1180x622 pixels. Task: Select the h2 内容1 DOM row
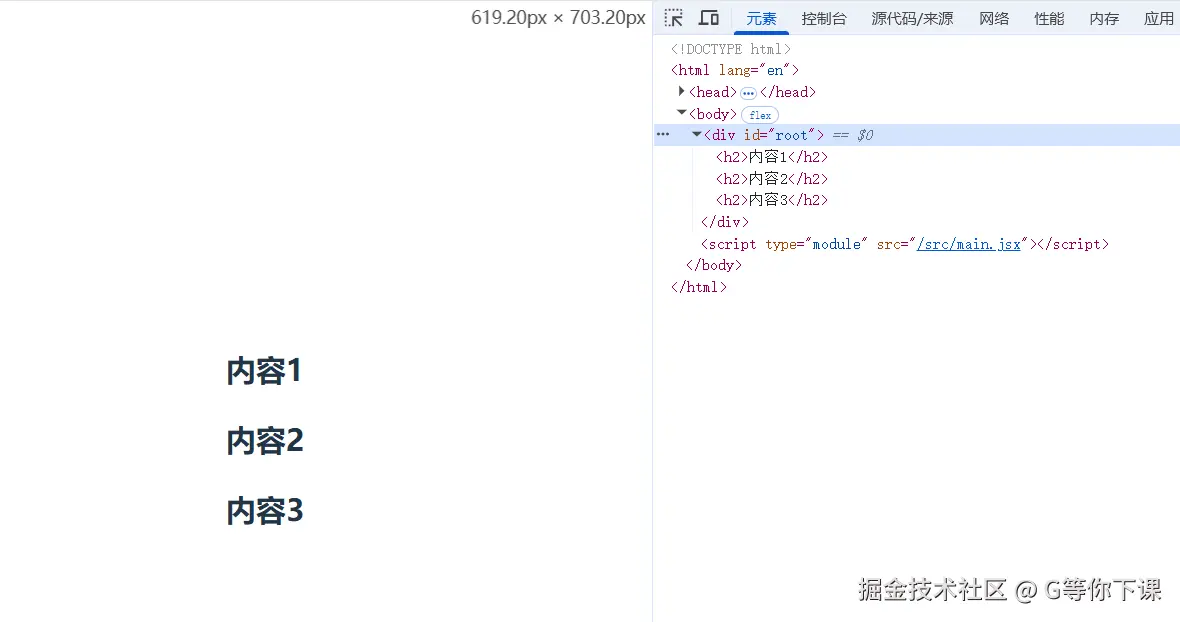(x=771, y=156)
